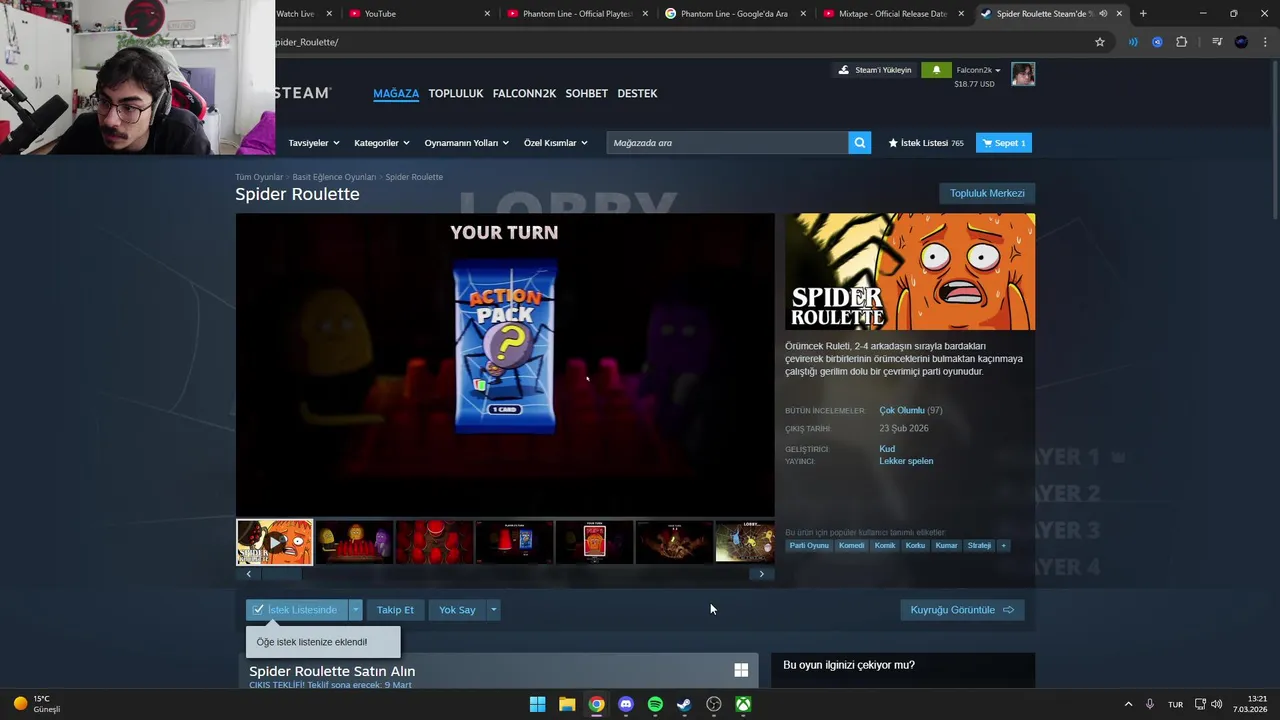1280x720 pixels.
Task: Open the Özel Kısımlar dropdown
Action: click(556, 143)
